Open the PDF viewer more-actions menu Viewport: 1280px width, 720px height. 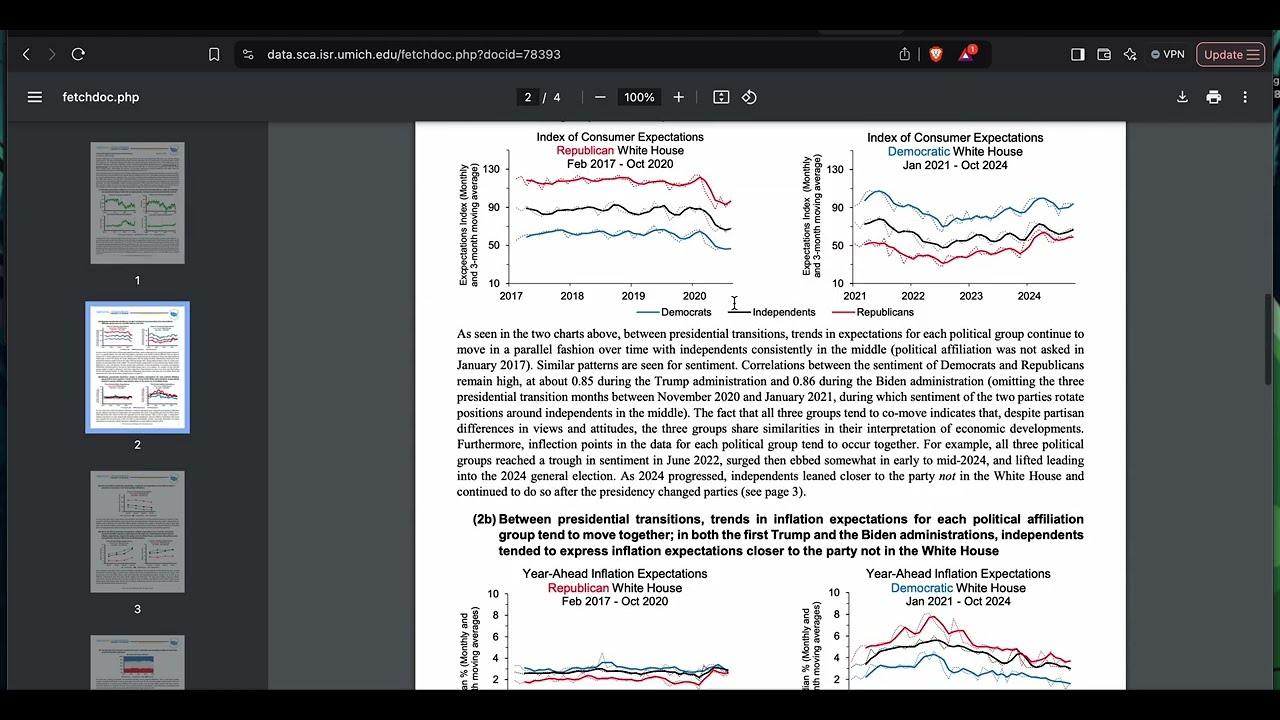click(1245, 97)
